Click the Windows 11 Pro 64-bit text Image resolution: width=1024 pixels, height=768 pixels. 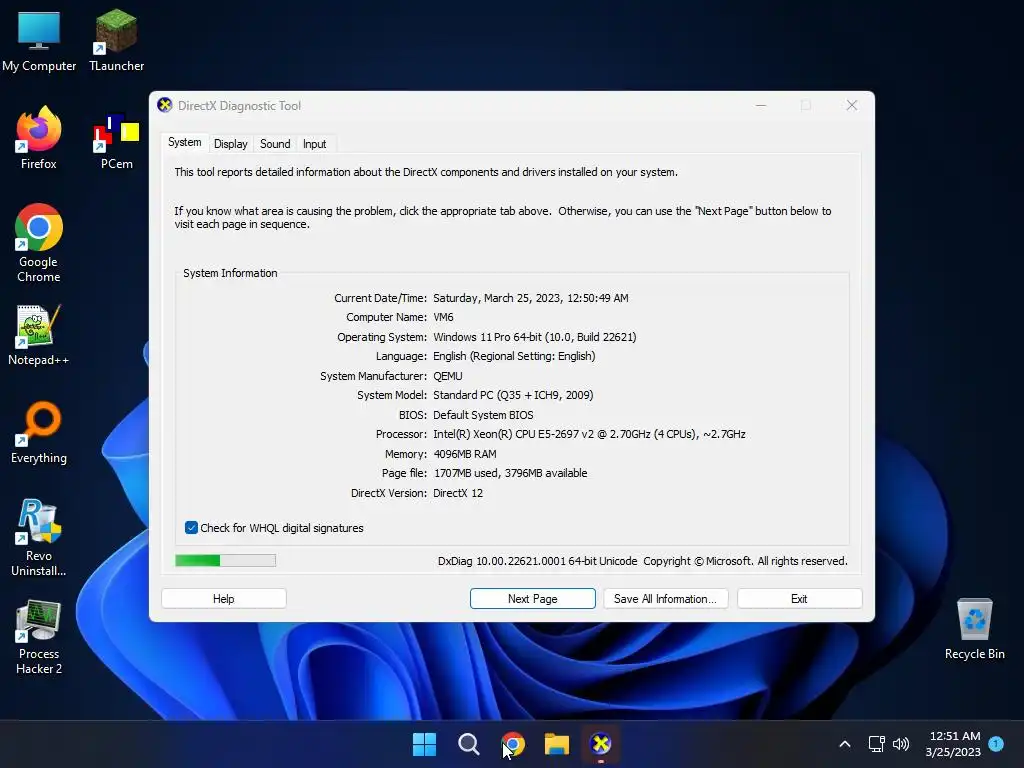(x=534, y=337)
